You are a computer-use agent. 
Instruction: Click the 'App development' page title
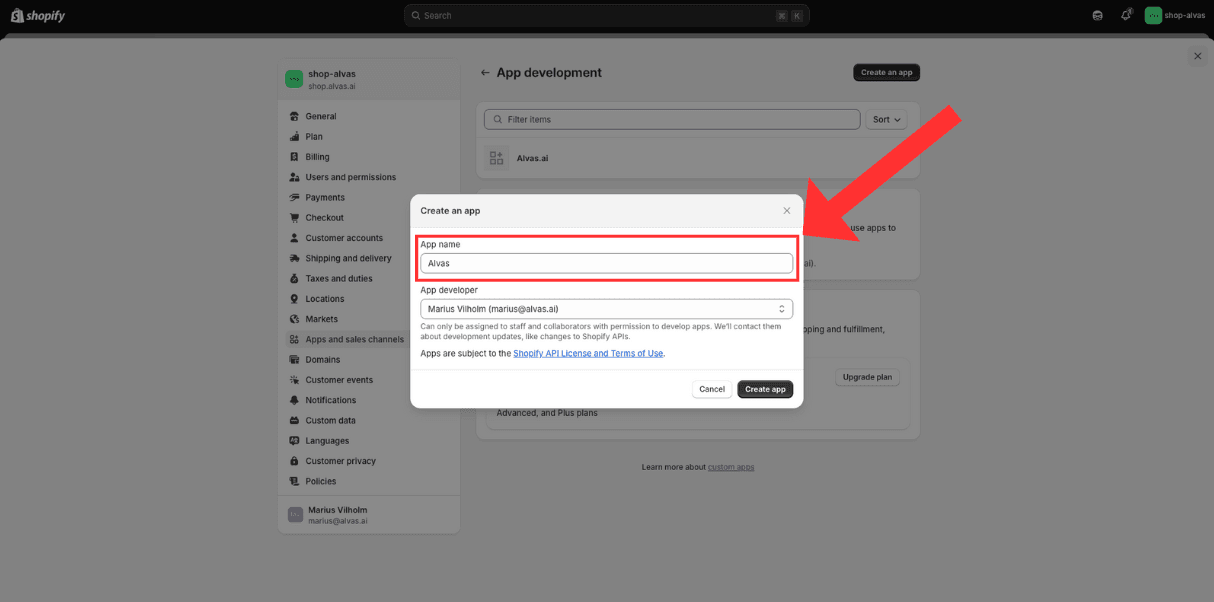click(x=549, y=73)
